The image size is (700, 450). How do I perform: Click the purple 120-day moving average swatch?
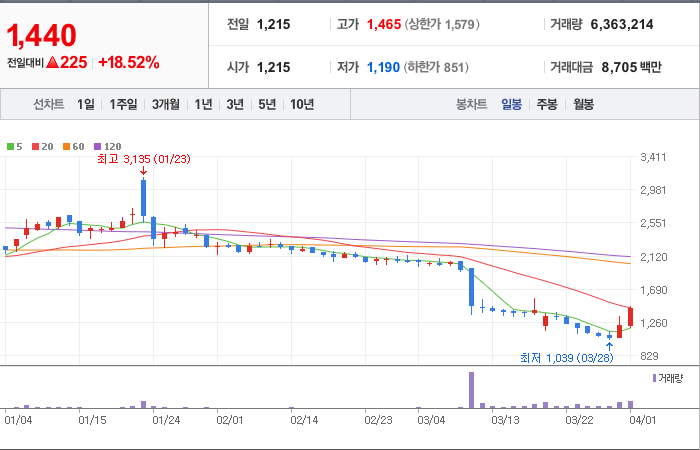[98, 146]
